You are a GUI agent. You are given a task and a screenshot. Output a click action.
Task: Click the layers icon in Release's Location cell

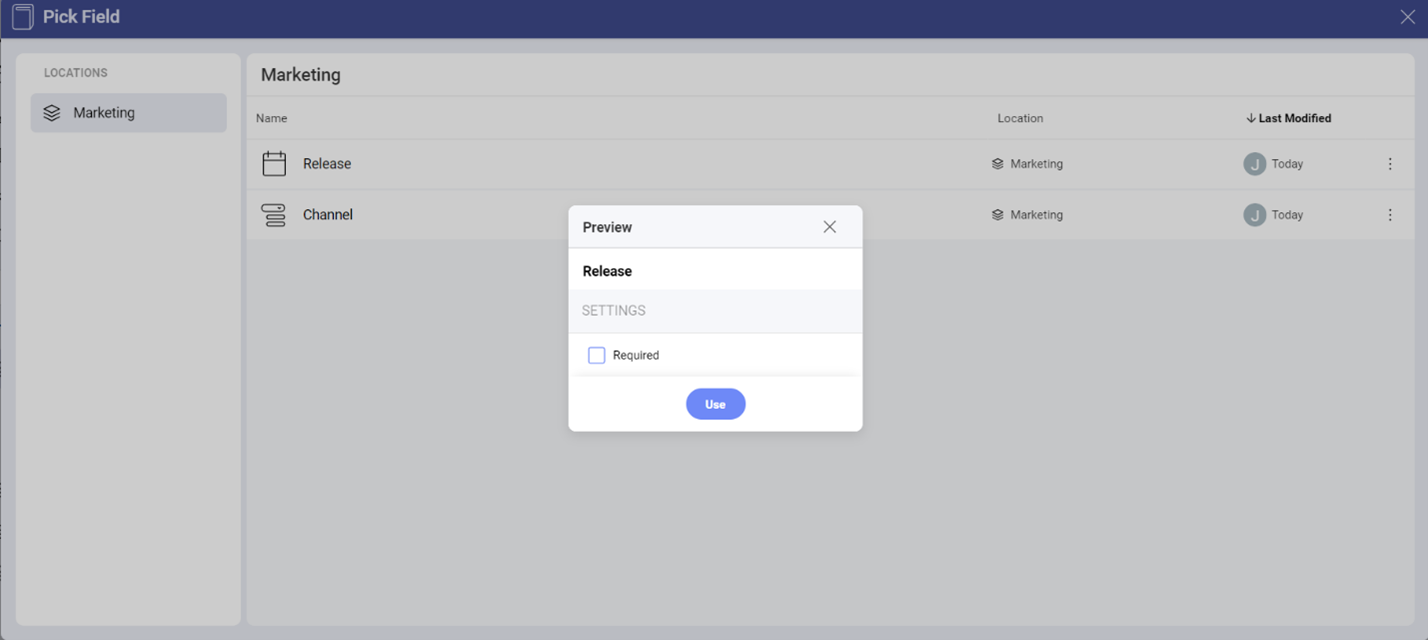pos(997,164)
